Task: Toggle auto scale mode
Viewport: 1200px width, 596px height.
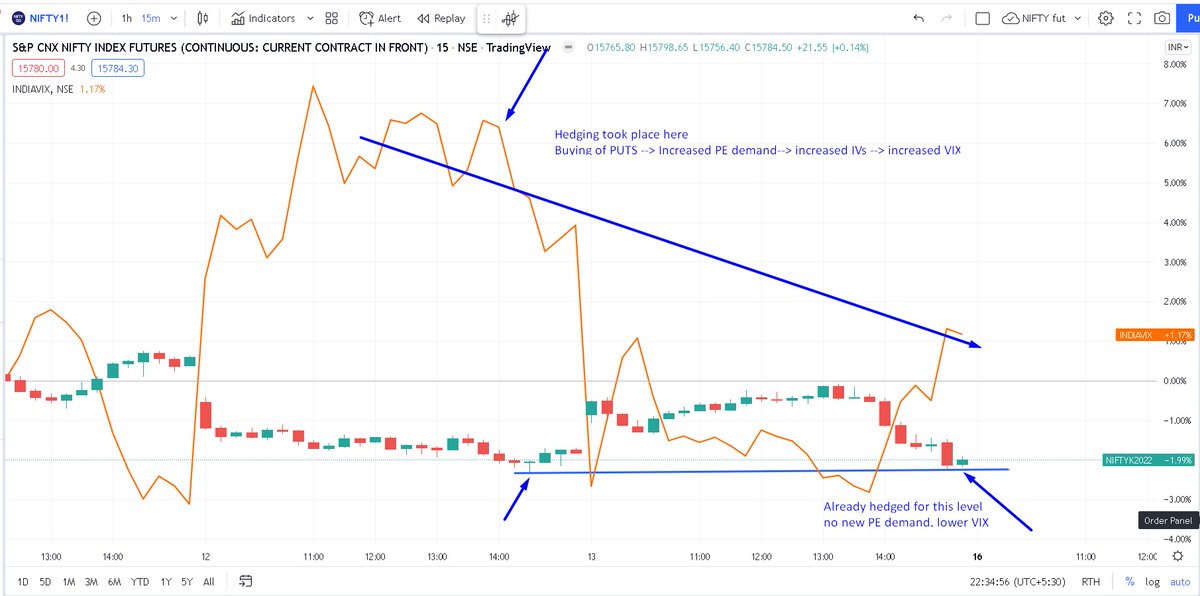Action: [x=1180, y=581]
